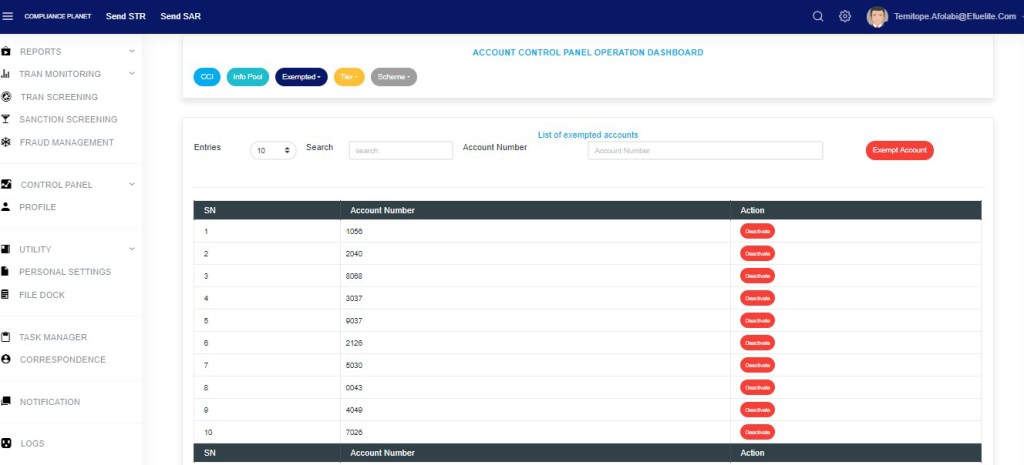This screenshot has width=1024, height=465.
Task: Open the Scheme dropdown button
Action: pos(393,77)
